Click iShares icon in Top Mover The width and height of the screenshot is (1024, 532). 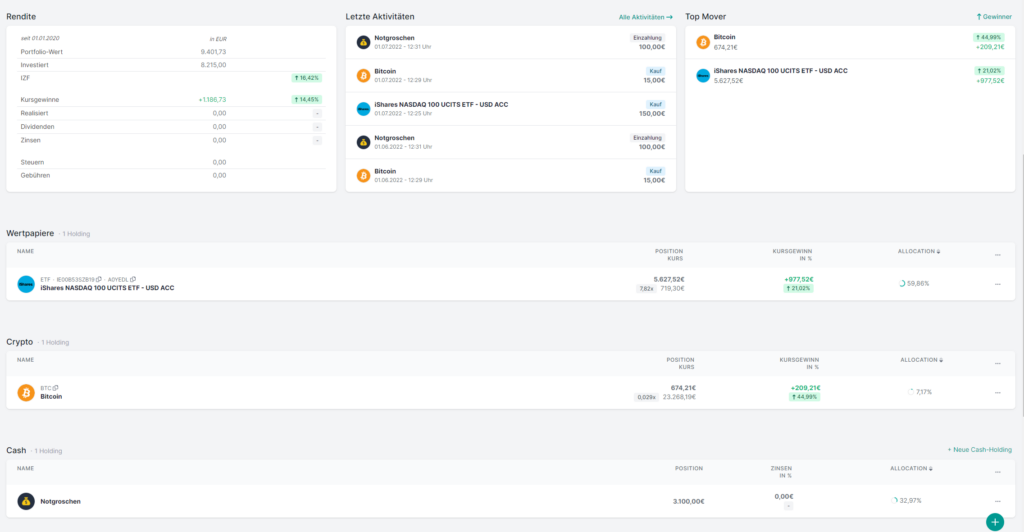click(703, 76)
